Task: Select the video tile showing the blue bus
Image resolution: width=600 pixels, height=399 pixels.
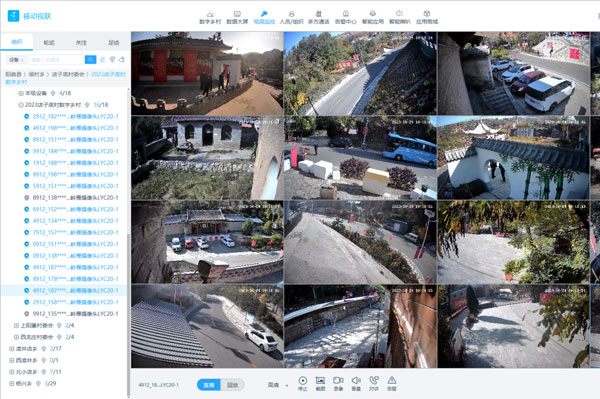Action: pos(360,158)
